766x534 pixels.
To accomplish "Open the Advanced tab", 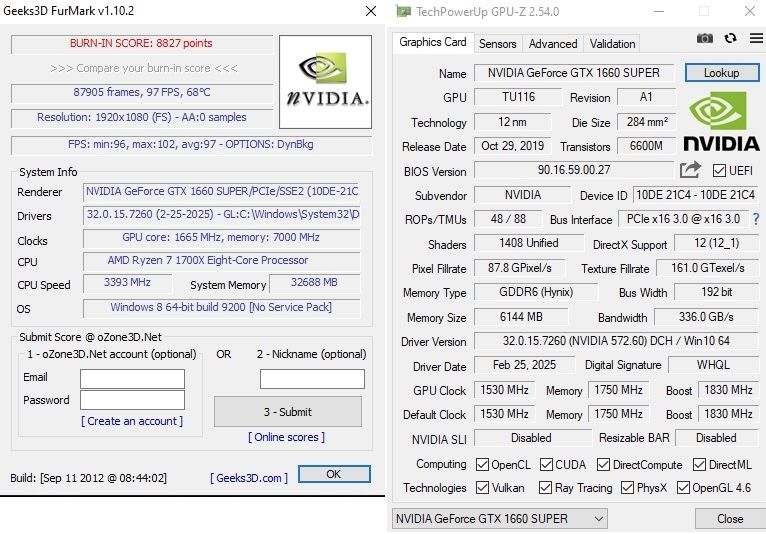I will 553,44.
